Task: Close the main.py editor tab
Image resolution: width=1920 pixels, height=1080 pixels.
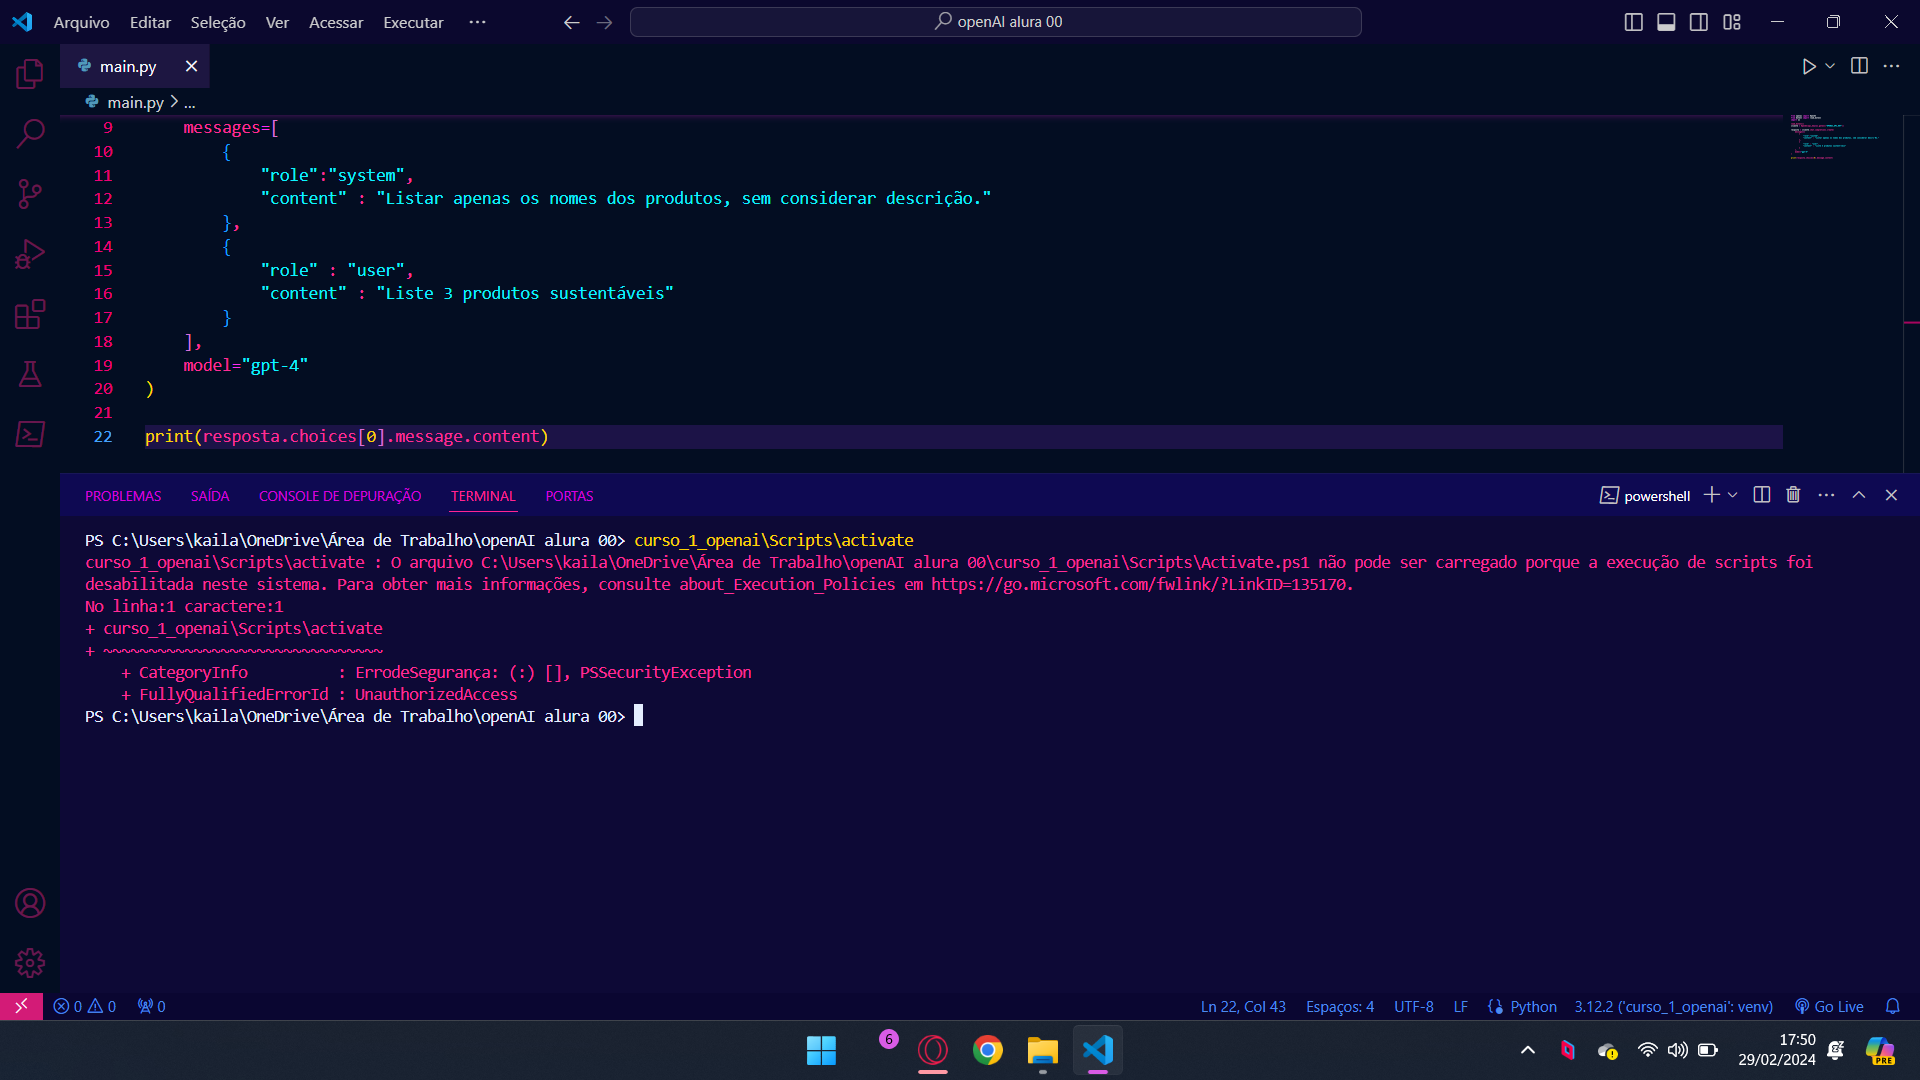Action: click(x=191, y=66)
